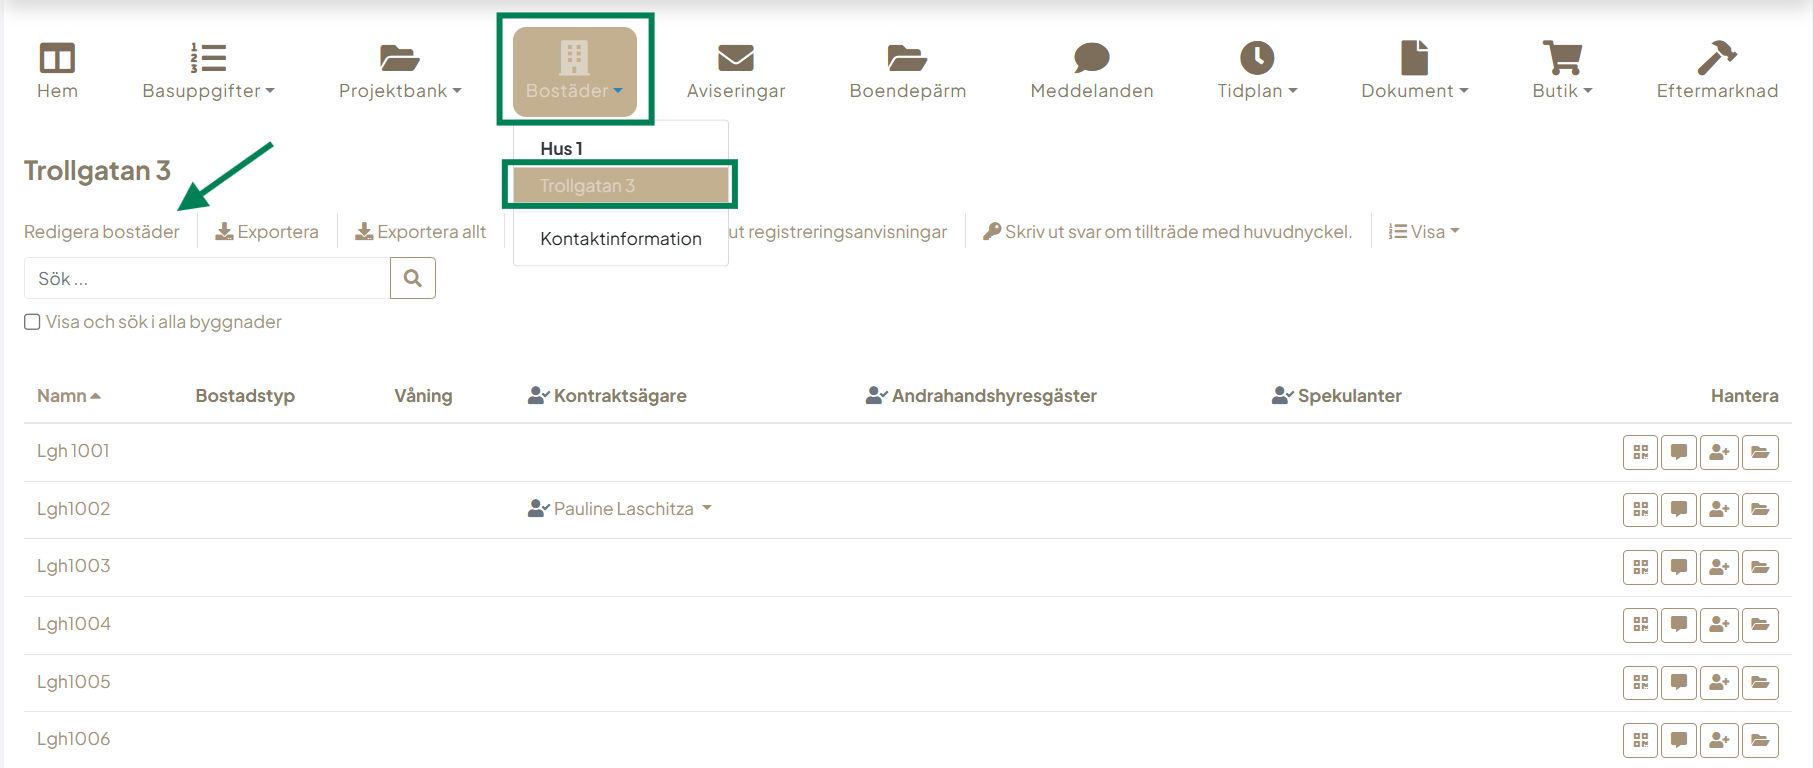Click into the Sök search field
1813x768 pixels.
(207, 279)
